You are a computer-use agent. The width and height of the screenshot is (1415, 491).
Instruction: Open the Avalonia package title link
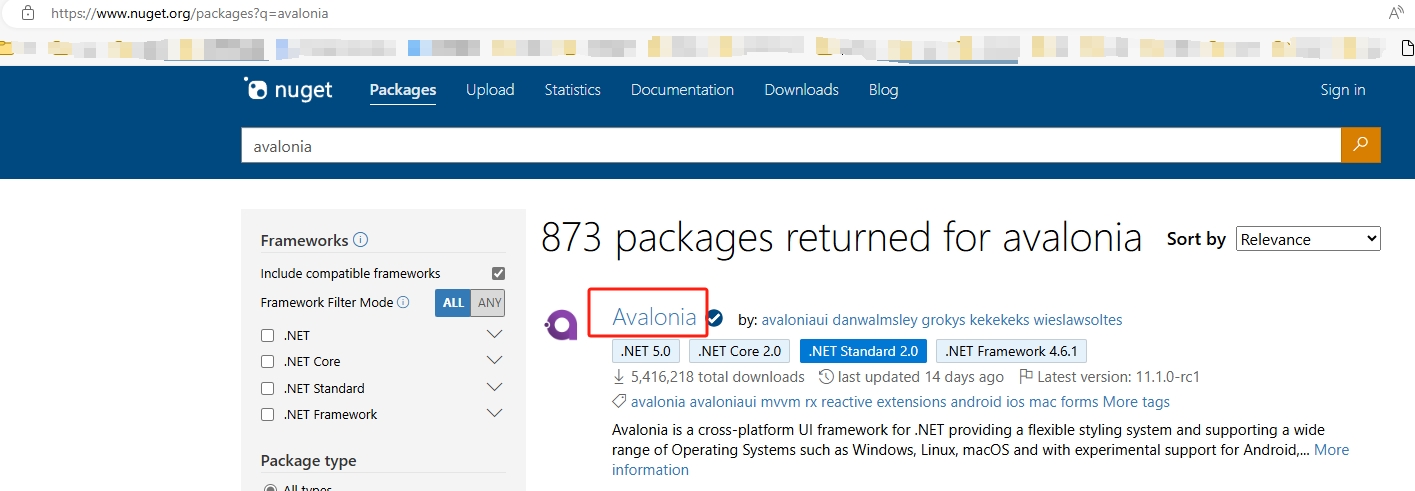point(654,317)
